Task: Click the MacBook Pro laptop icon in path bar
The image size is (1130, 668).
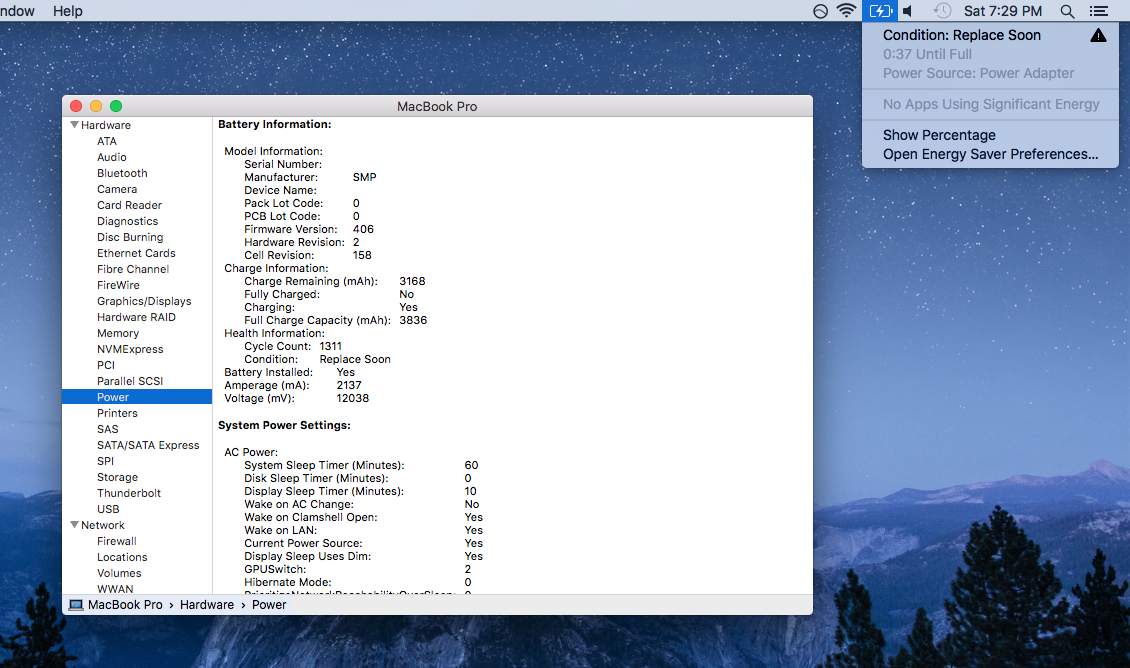Action: pos(76,605)
